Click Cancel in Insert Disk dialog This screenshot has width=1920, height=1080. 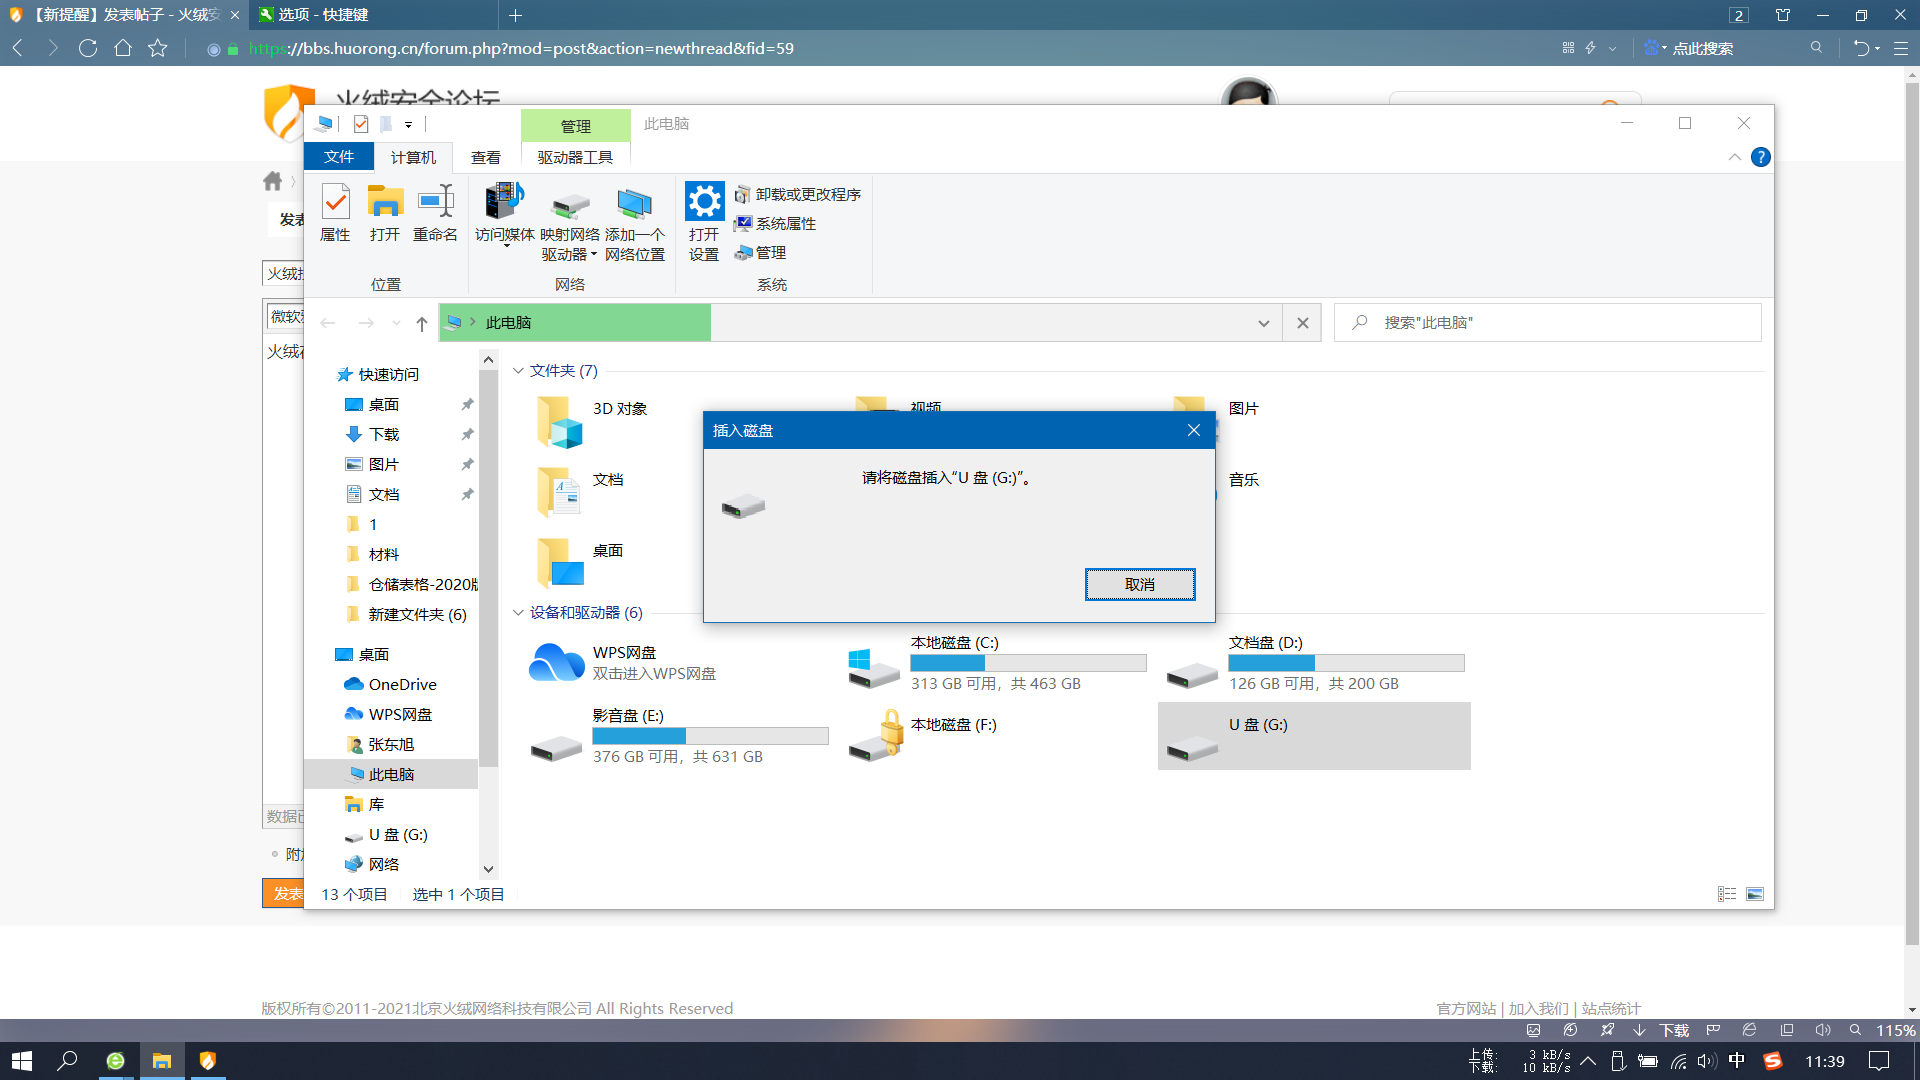click(x=1139, y=585)
